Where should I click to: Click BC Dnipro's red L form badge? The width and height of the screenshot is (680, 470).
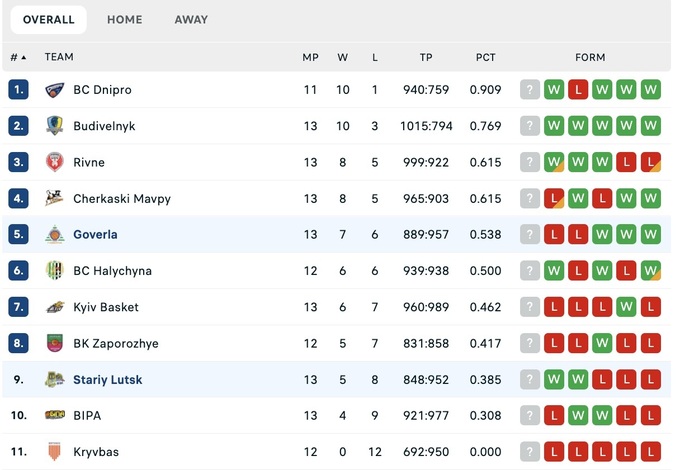click(578, 90)
